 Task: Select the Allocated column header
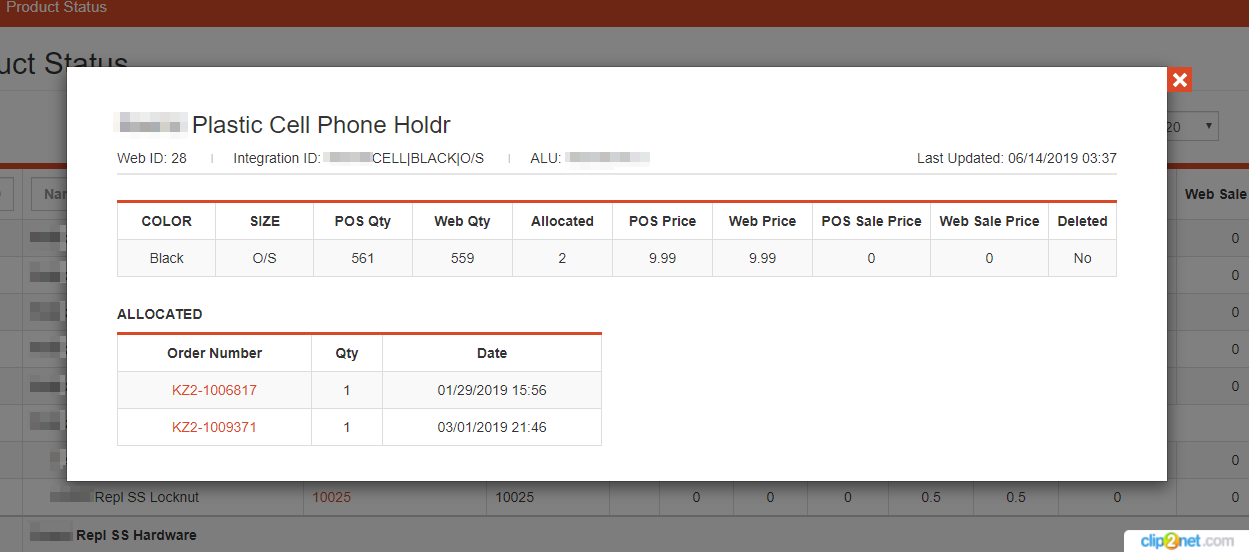562,221
